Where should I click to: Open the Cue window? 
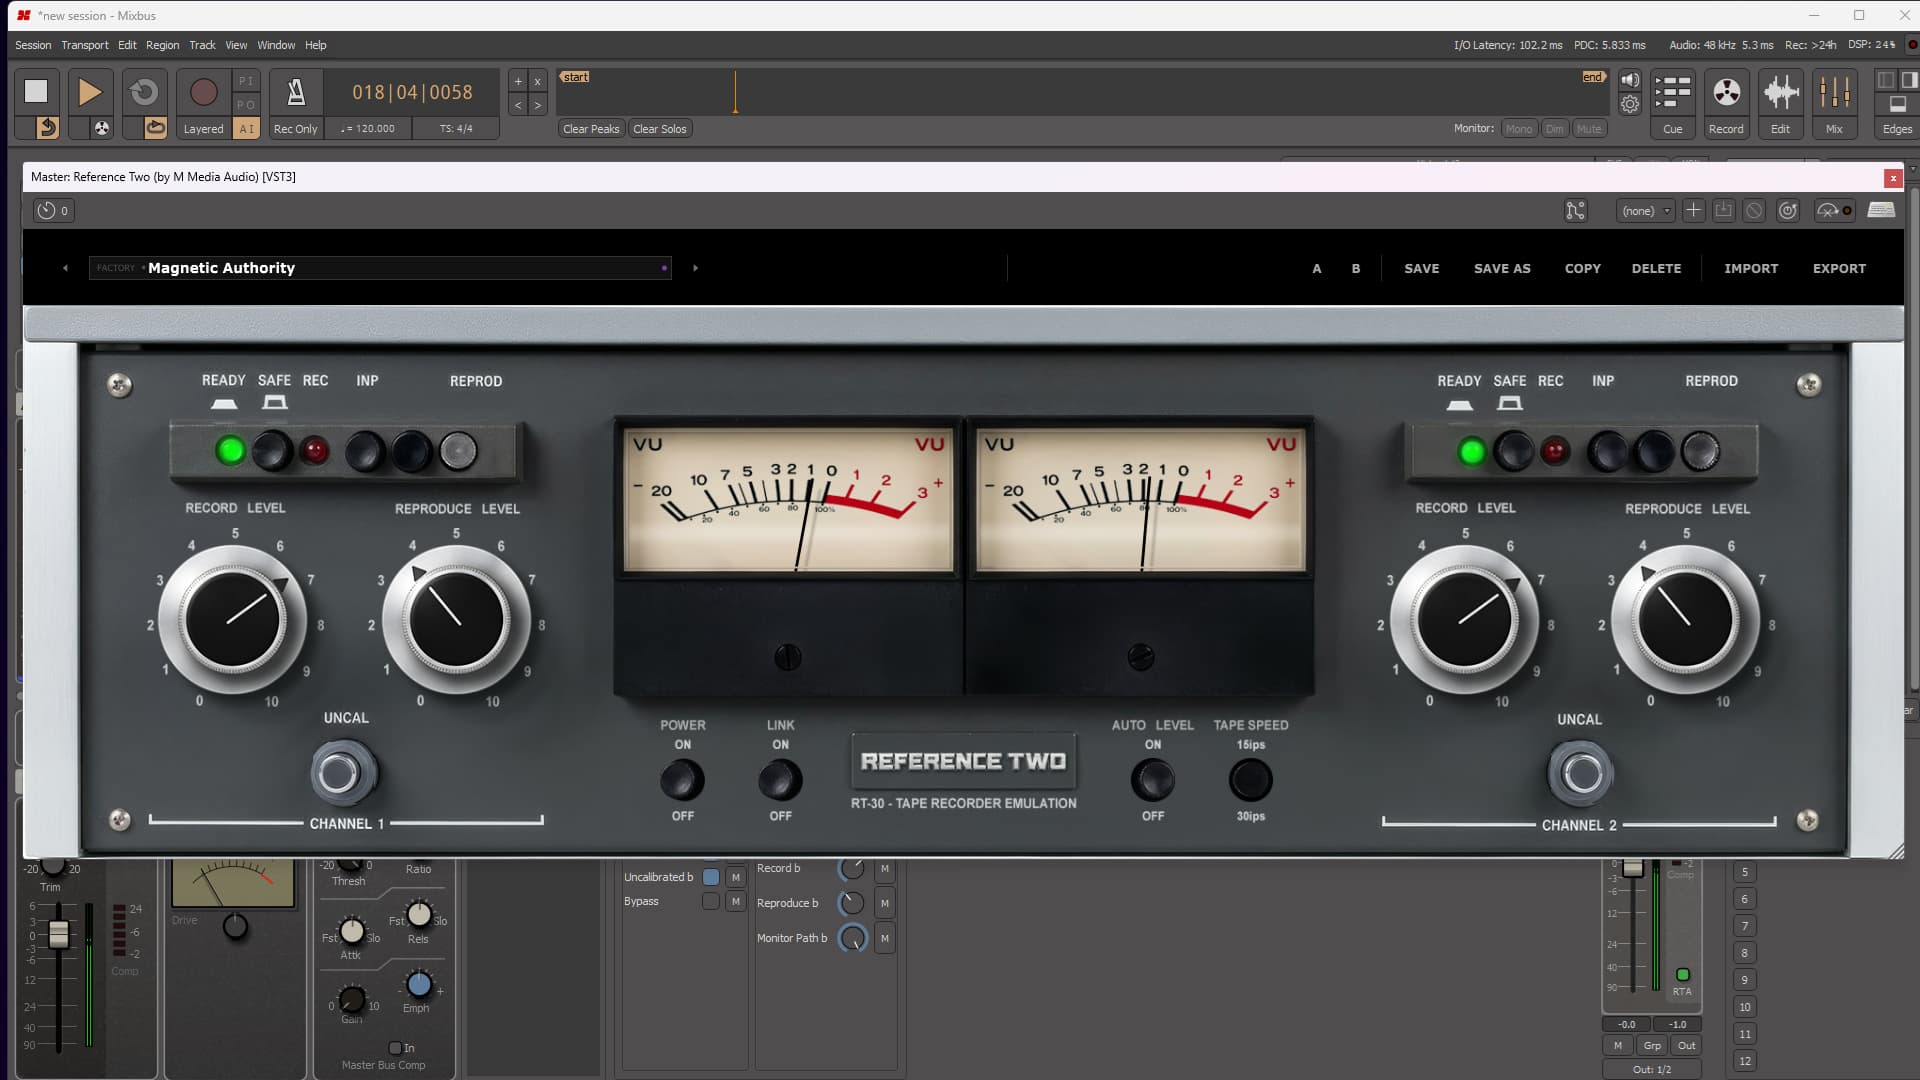tap(1672, 103)
